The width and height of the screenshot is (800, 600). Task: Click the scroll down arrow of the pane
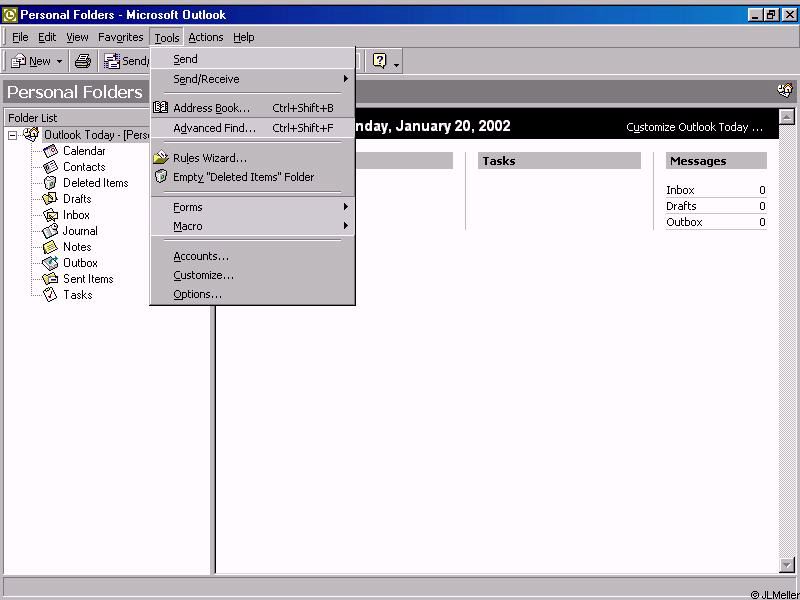(x=787, y=565)
